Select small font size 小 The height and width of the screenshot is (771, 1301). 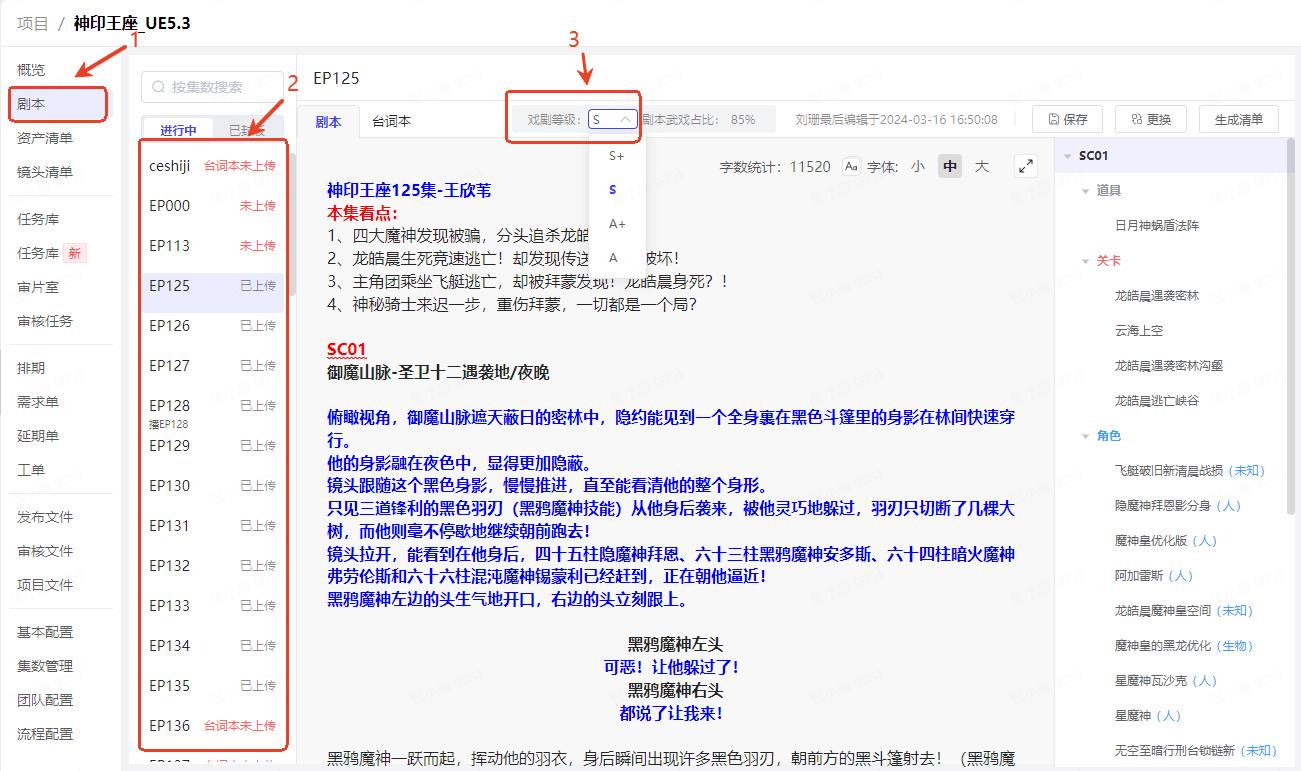[918, 167]
